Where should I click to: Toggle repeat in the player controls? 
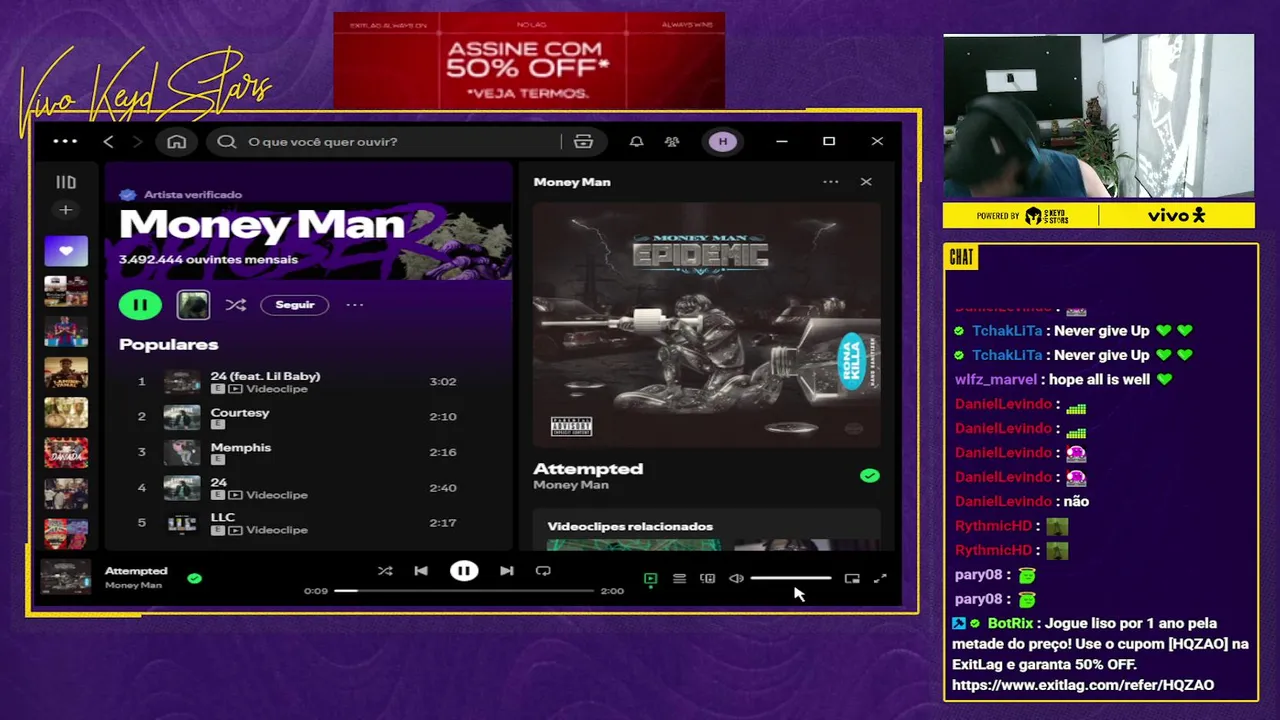(x=543, y=571)
